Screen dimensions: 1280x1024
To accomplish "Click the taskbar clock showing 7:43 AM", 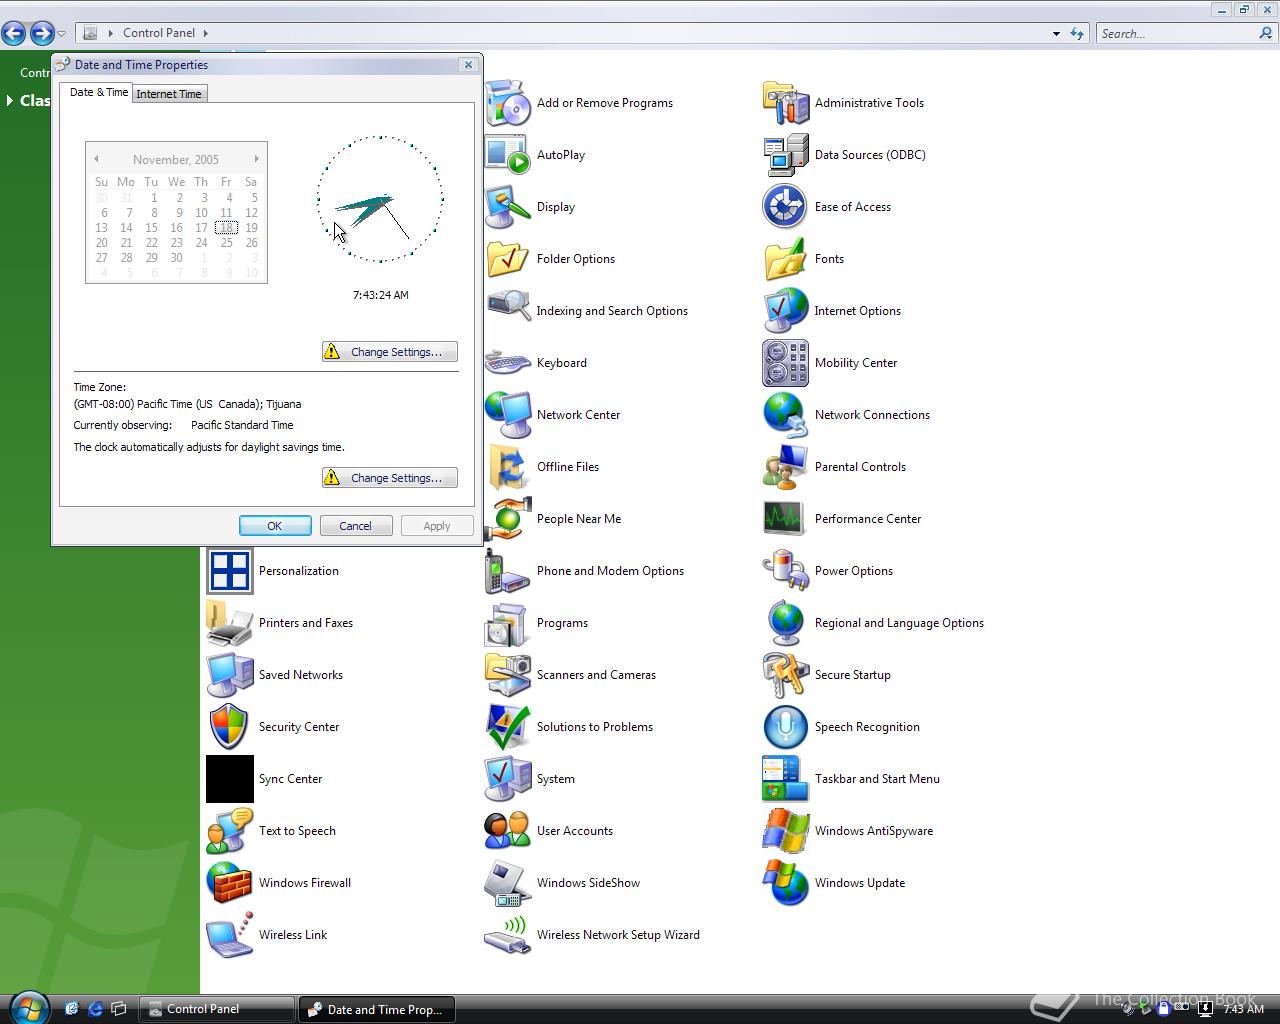I will (x=1243, y=1009).
